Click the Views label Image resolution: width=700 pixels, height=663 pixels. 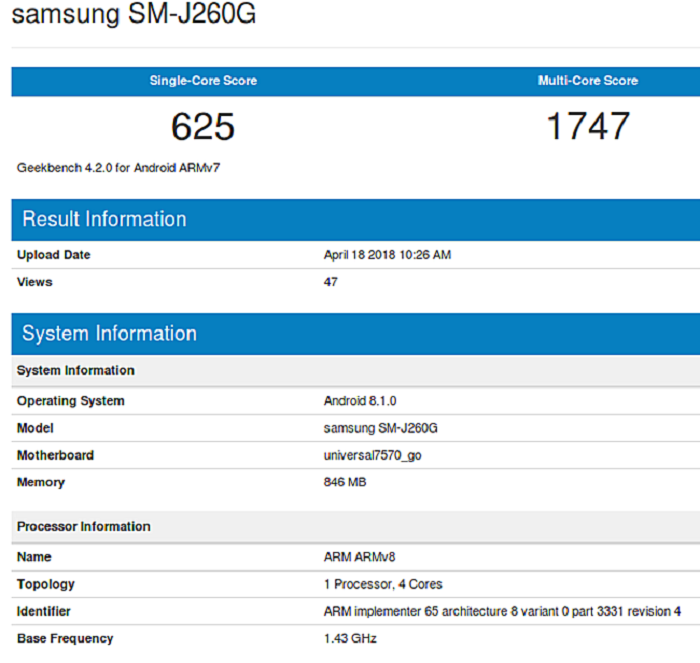(34, 282)
